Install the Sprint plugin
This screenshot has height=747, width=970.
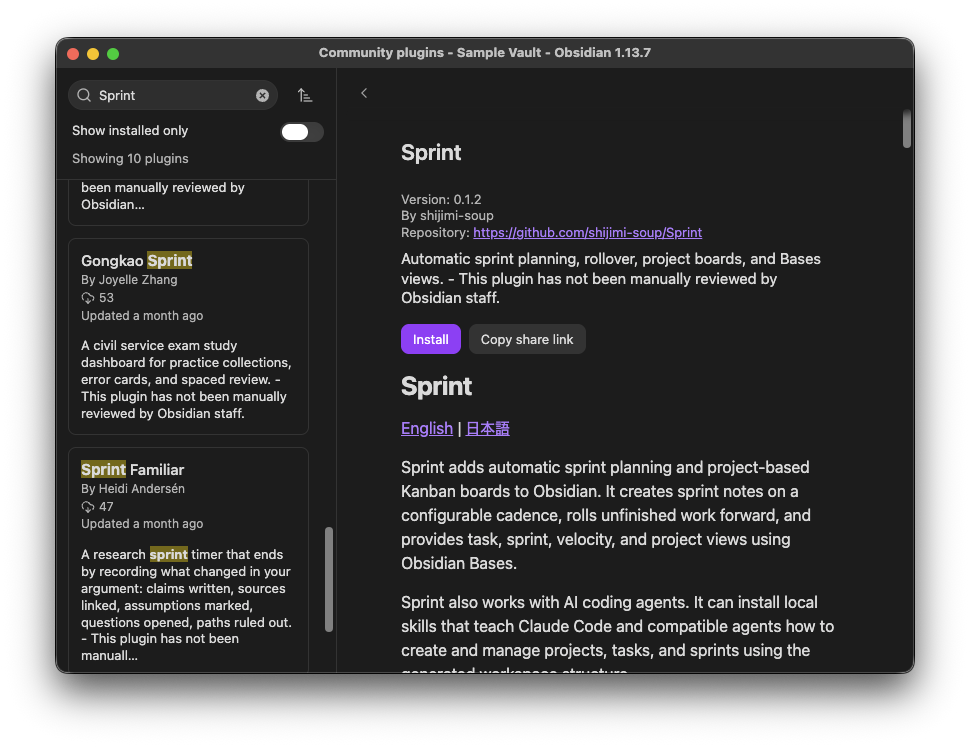coord(431,339)
